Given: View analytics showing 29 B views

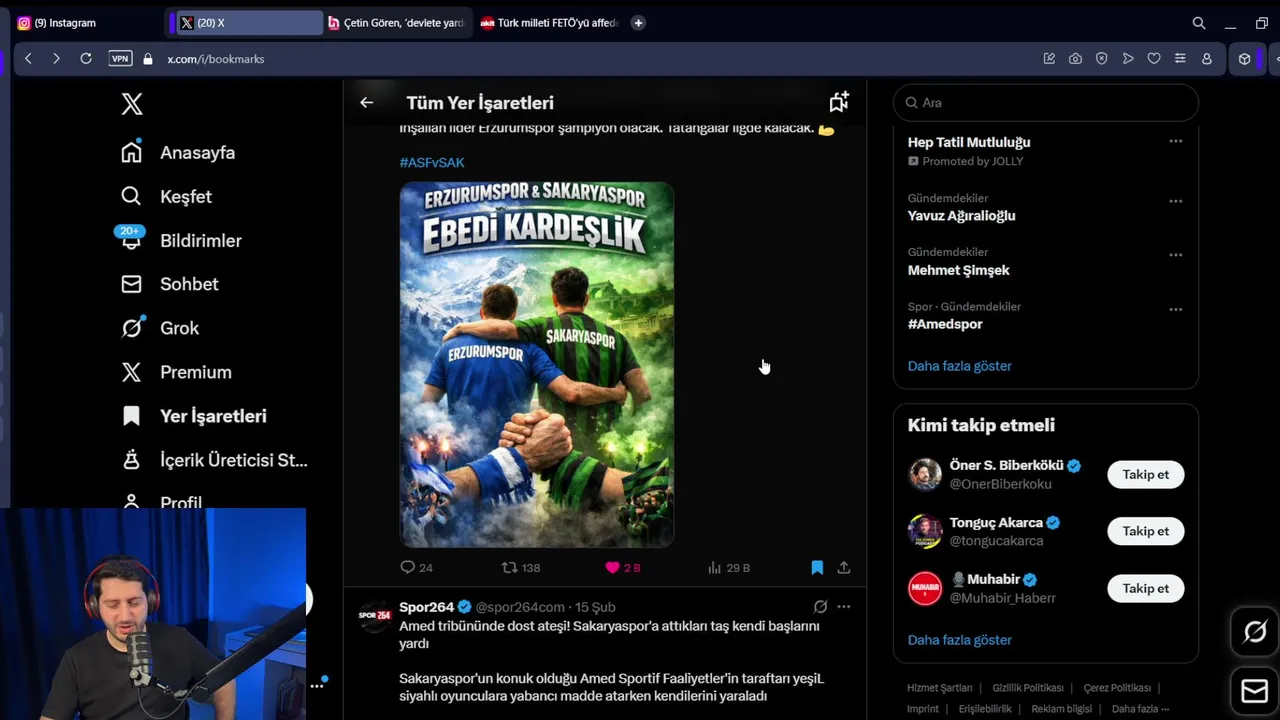Looking at the screenshot, I should point(728,567).
